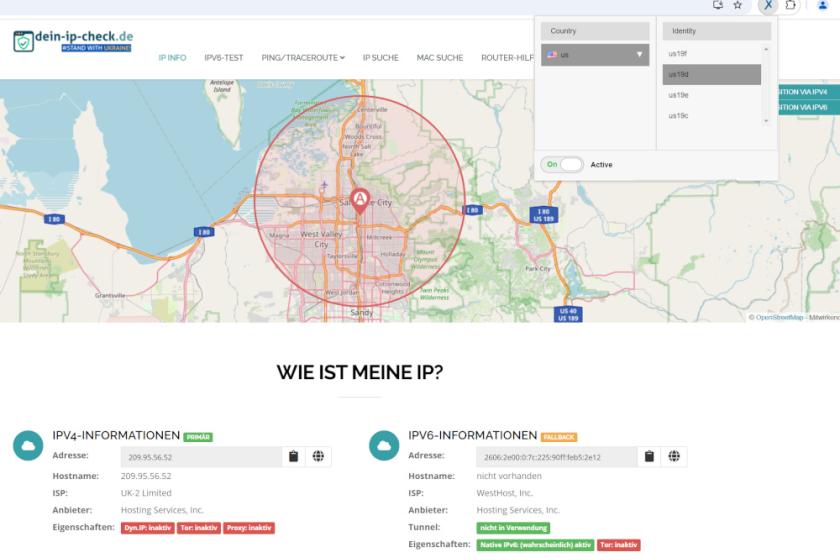The image size is (840, 560).
Task: Open the IPv4 address globe icon
Action: 318,457
